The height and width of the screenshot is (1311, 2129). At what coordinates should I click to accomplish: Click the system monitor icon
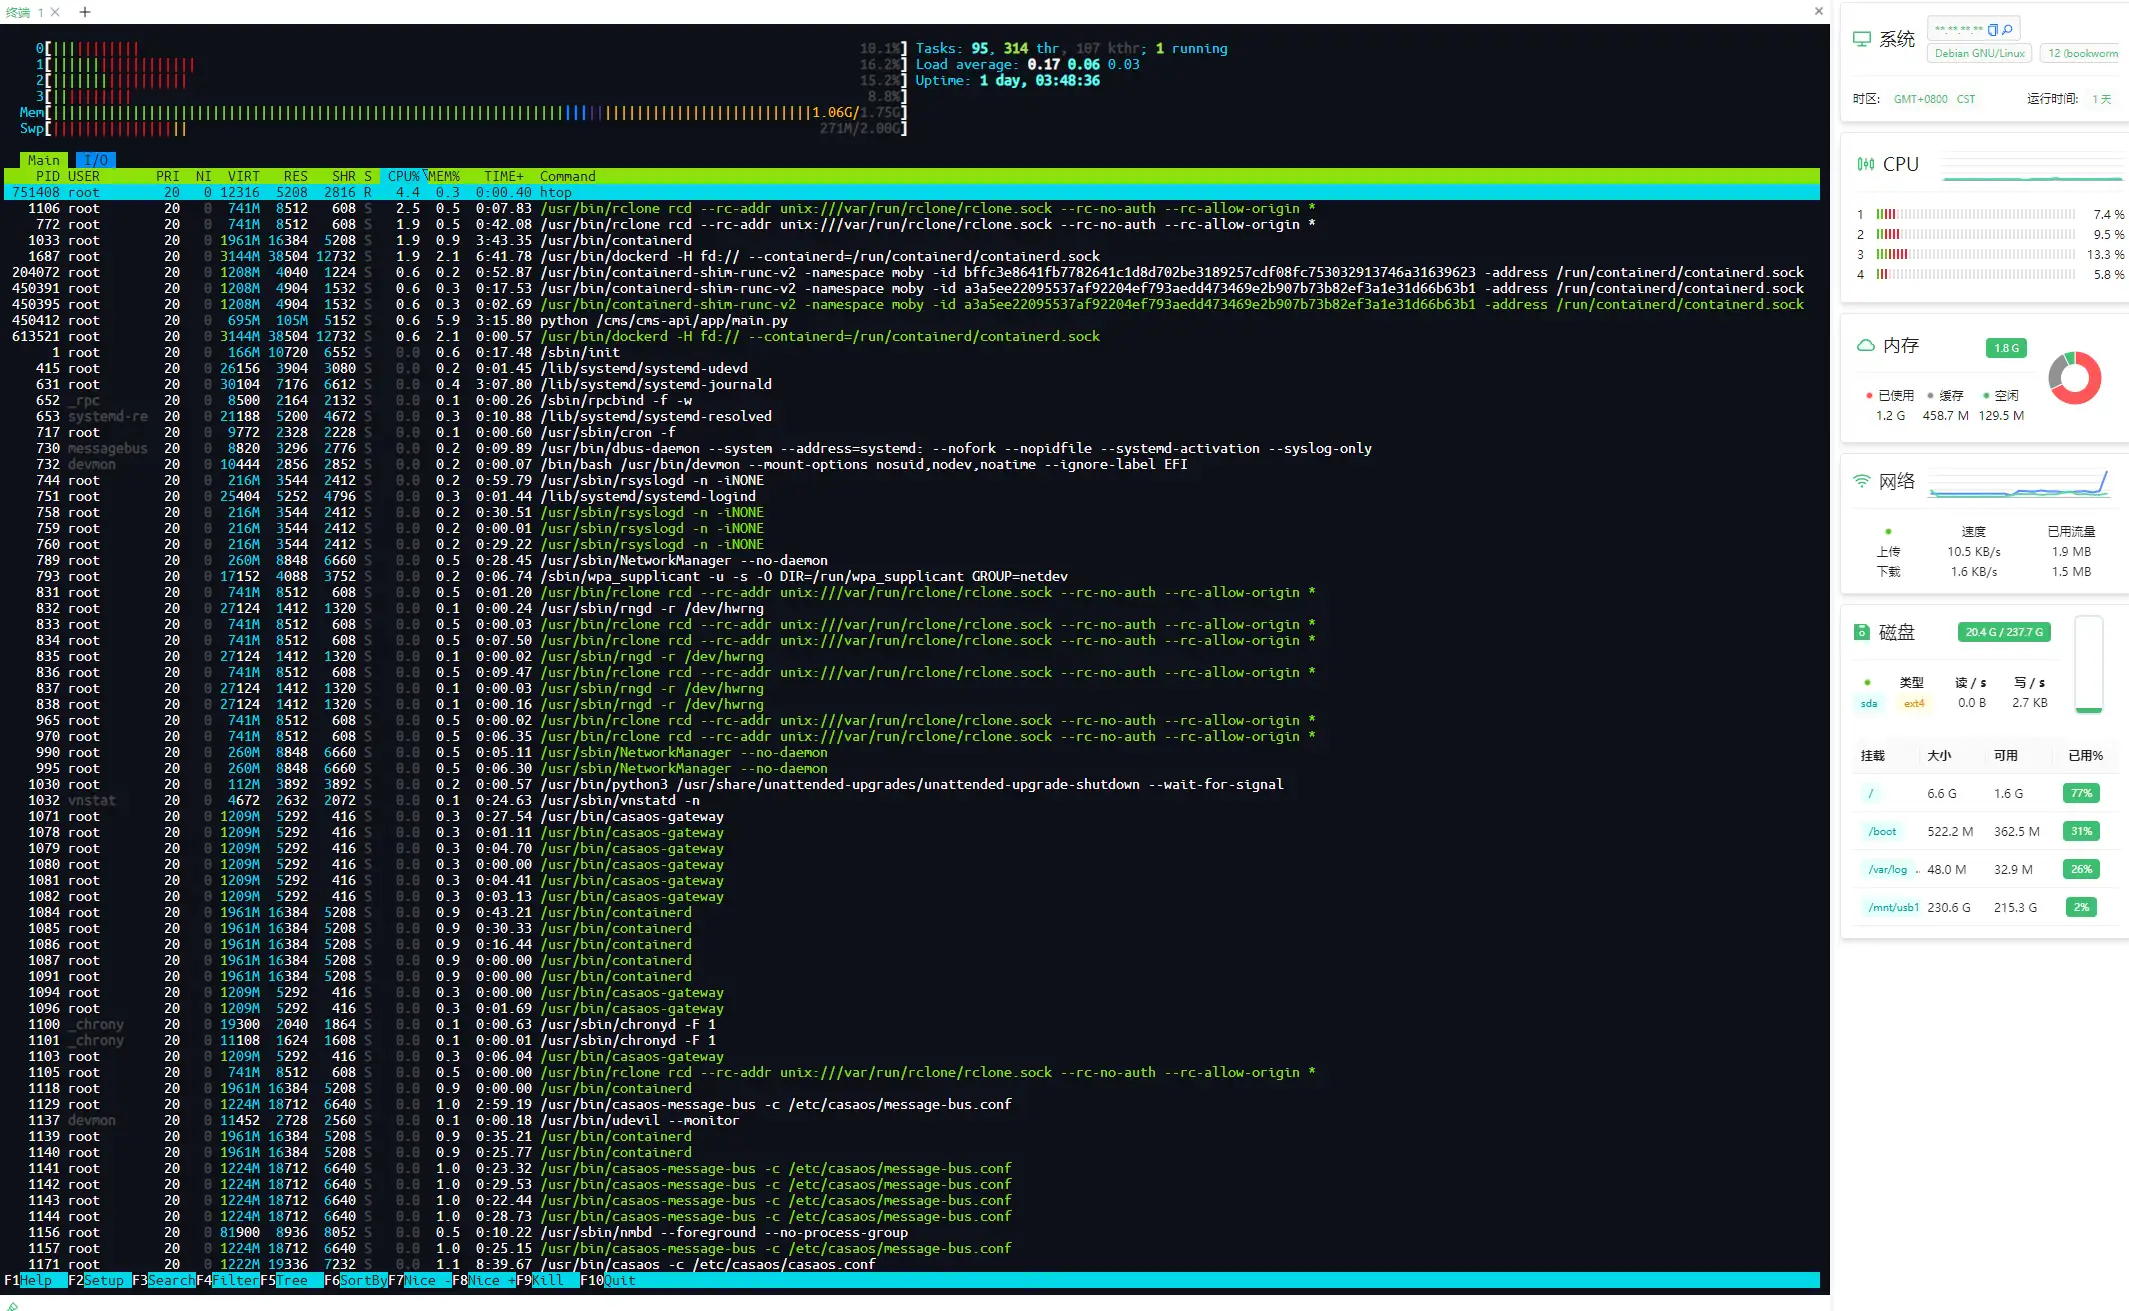click(x=1861, y=39)
